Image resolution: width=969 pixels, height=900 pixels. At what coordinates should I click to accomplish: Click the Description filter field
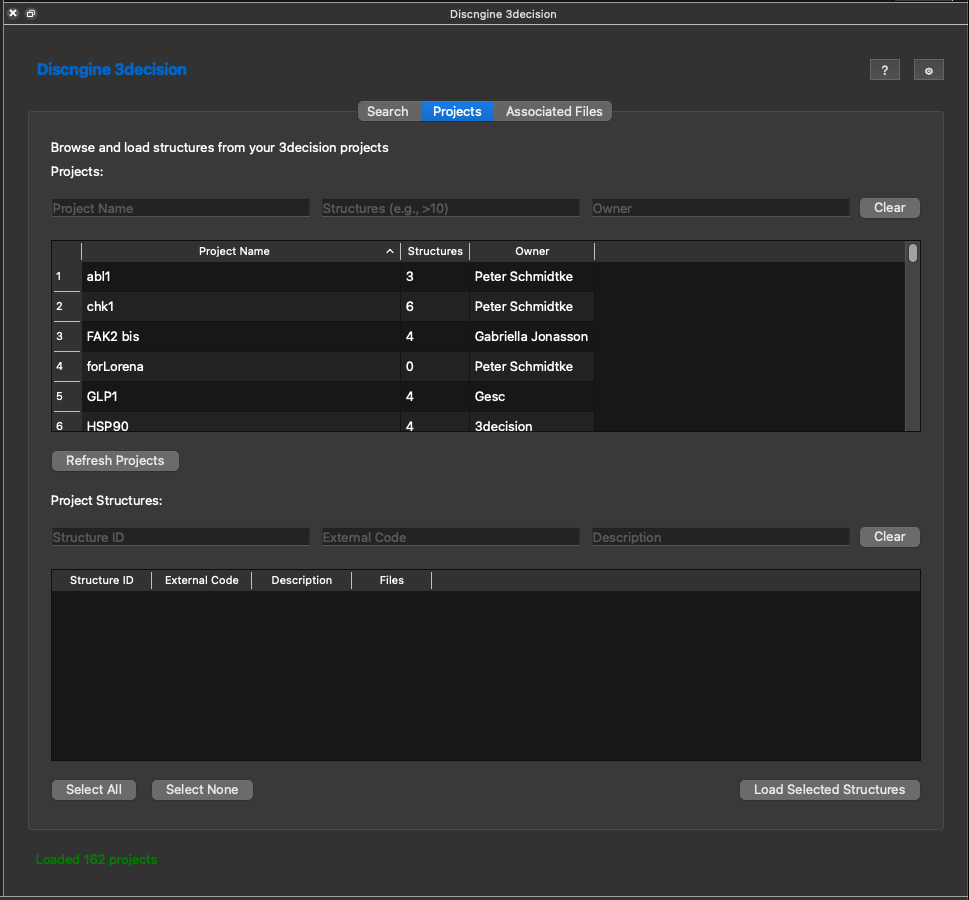pos(721,537)
